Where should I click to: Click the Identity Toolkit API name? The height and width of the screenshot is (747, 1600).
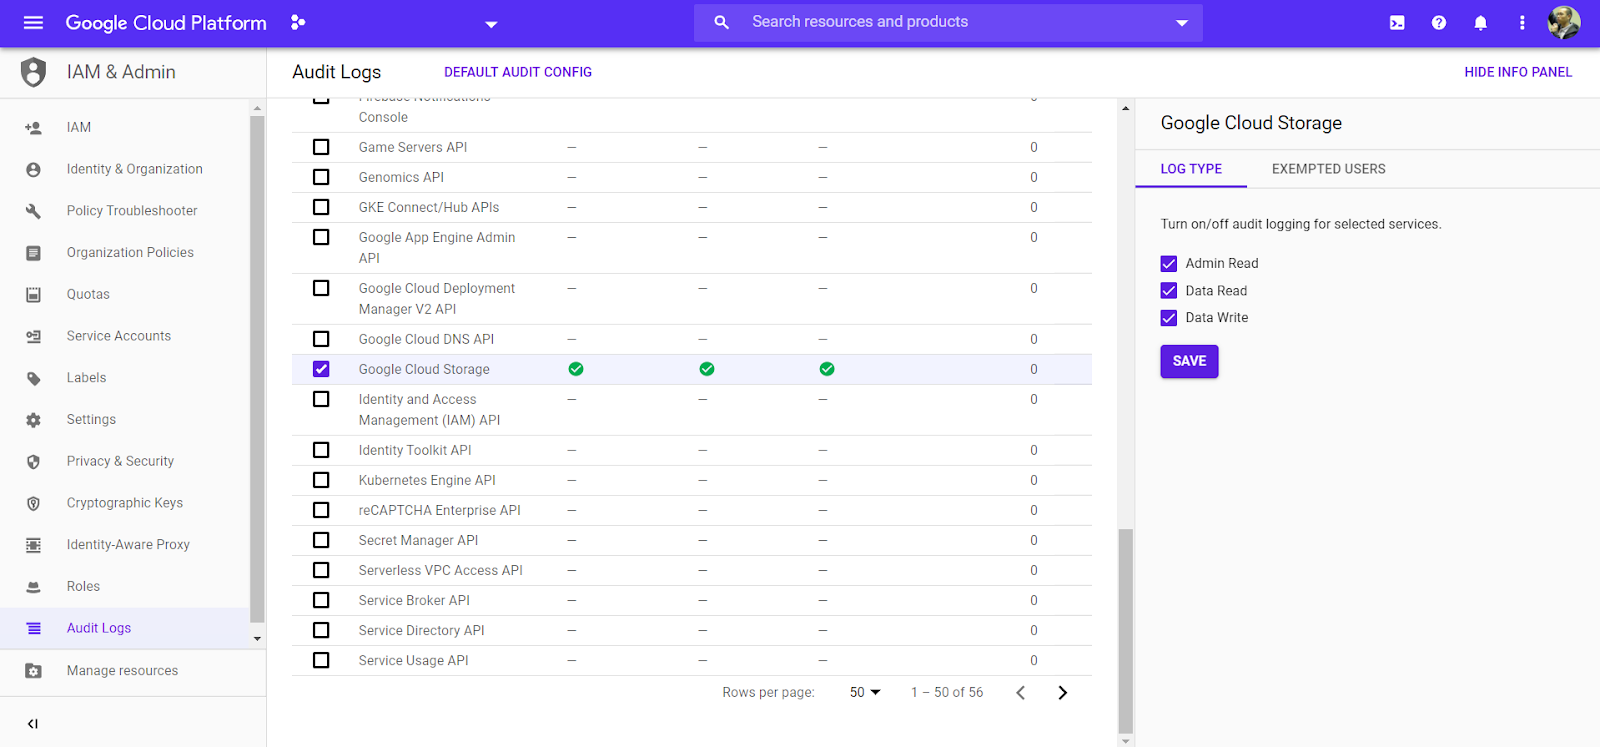point(415,450)
